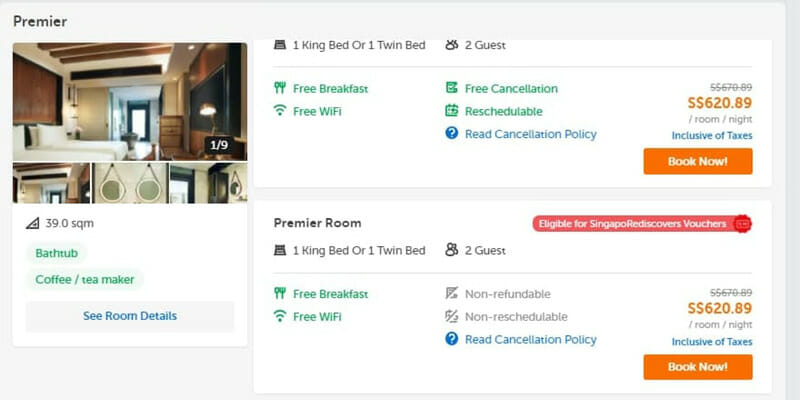
Task: Click the bed icon in lower Premier Room
Action: (x=280, y=250)
